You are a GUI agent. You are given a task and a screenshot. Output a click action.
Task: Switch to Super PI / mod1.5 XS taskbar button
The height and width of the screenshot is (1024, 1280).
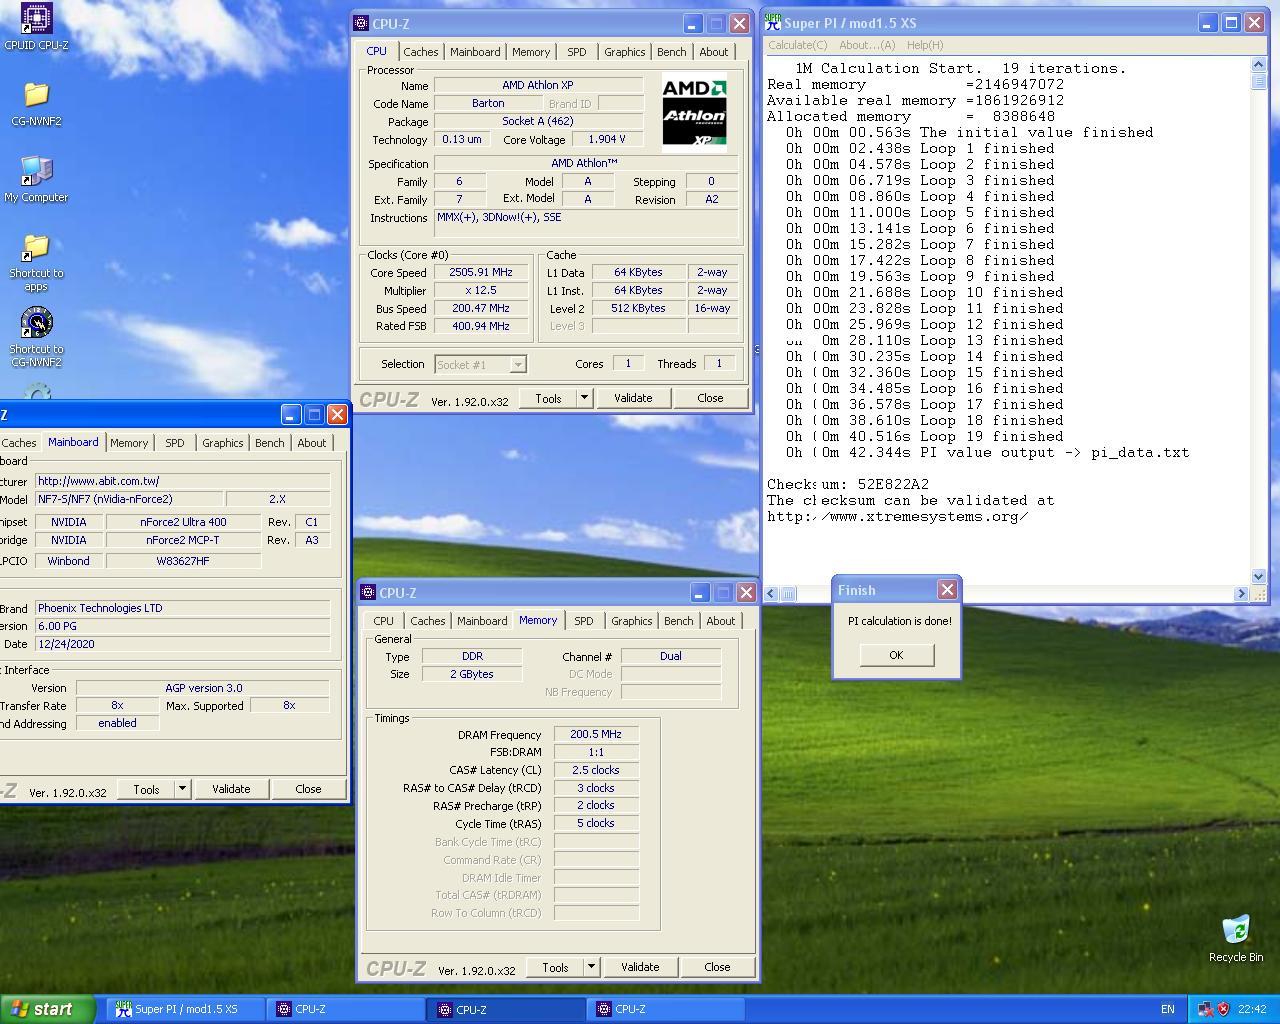click(186, 1009)
